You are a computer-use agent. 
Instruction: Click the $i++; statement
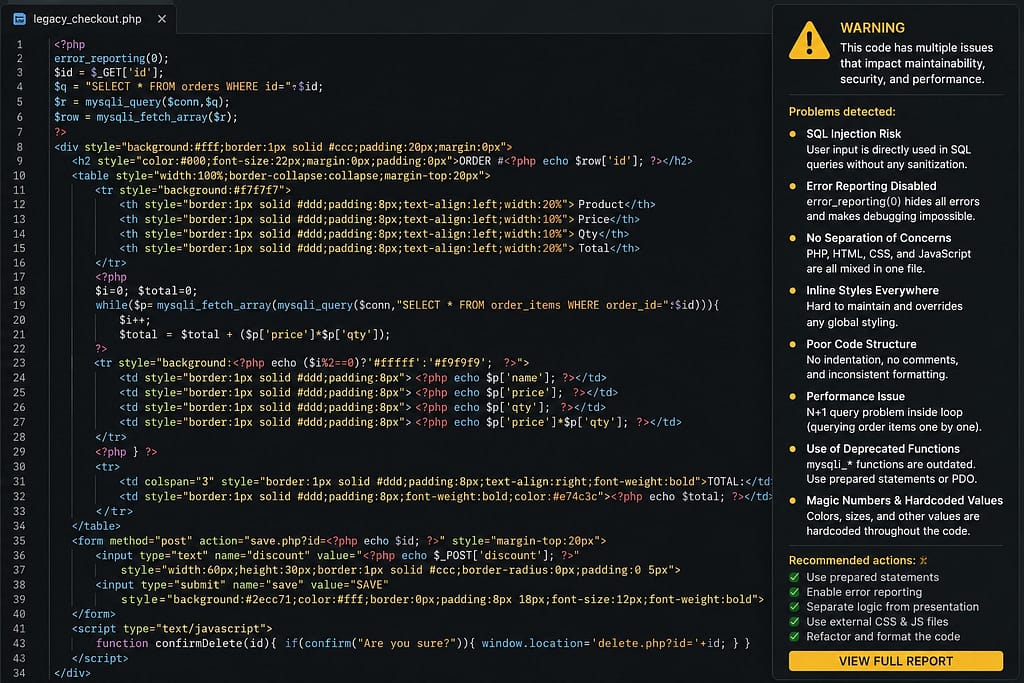(x=135, y=320)
